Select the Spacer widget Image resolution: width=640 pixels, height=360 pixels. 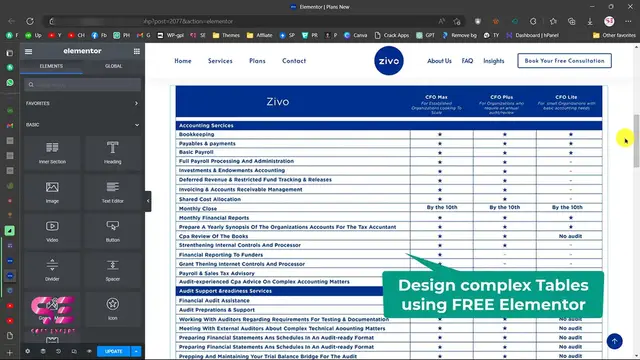tap(113, 270)
